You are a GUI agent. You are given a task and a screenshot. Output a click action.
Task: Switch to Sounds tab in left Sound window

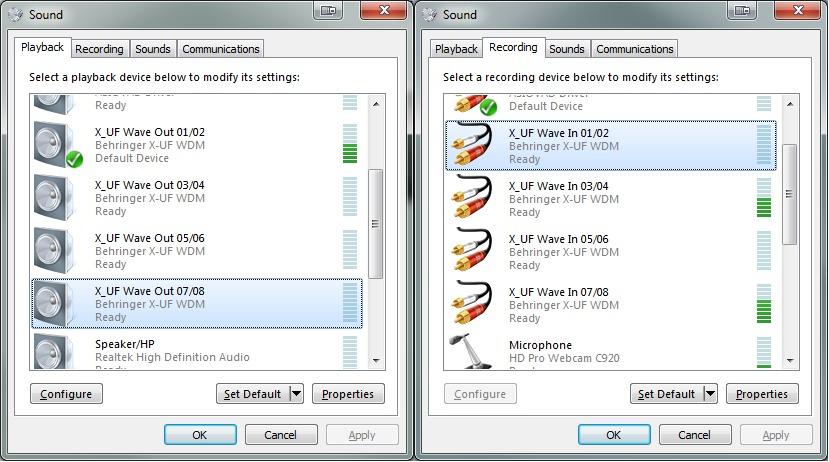point(153,49)
